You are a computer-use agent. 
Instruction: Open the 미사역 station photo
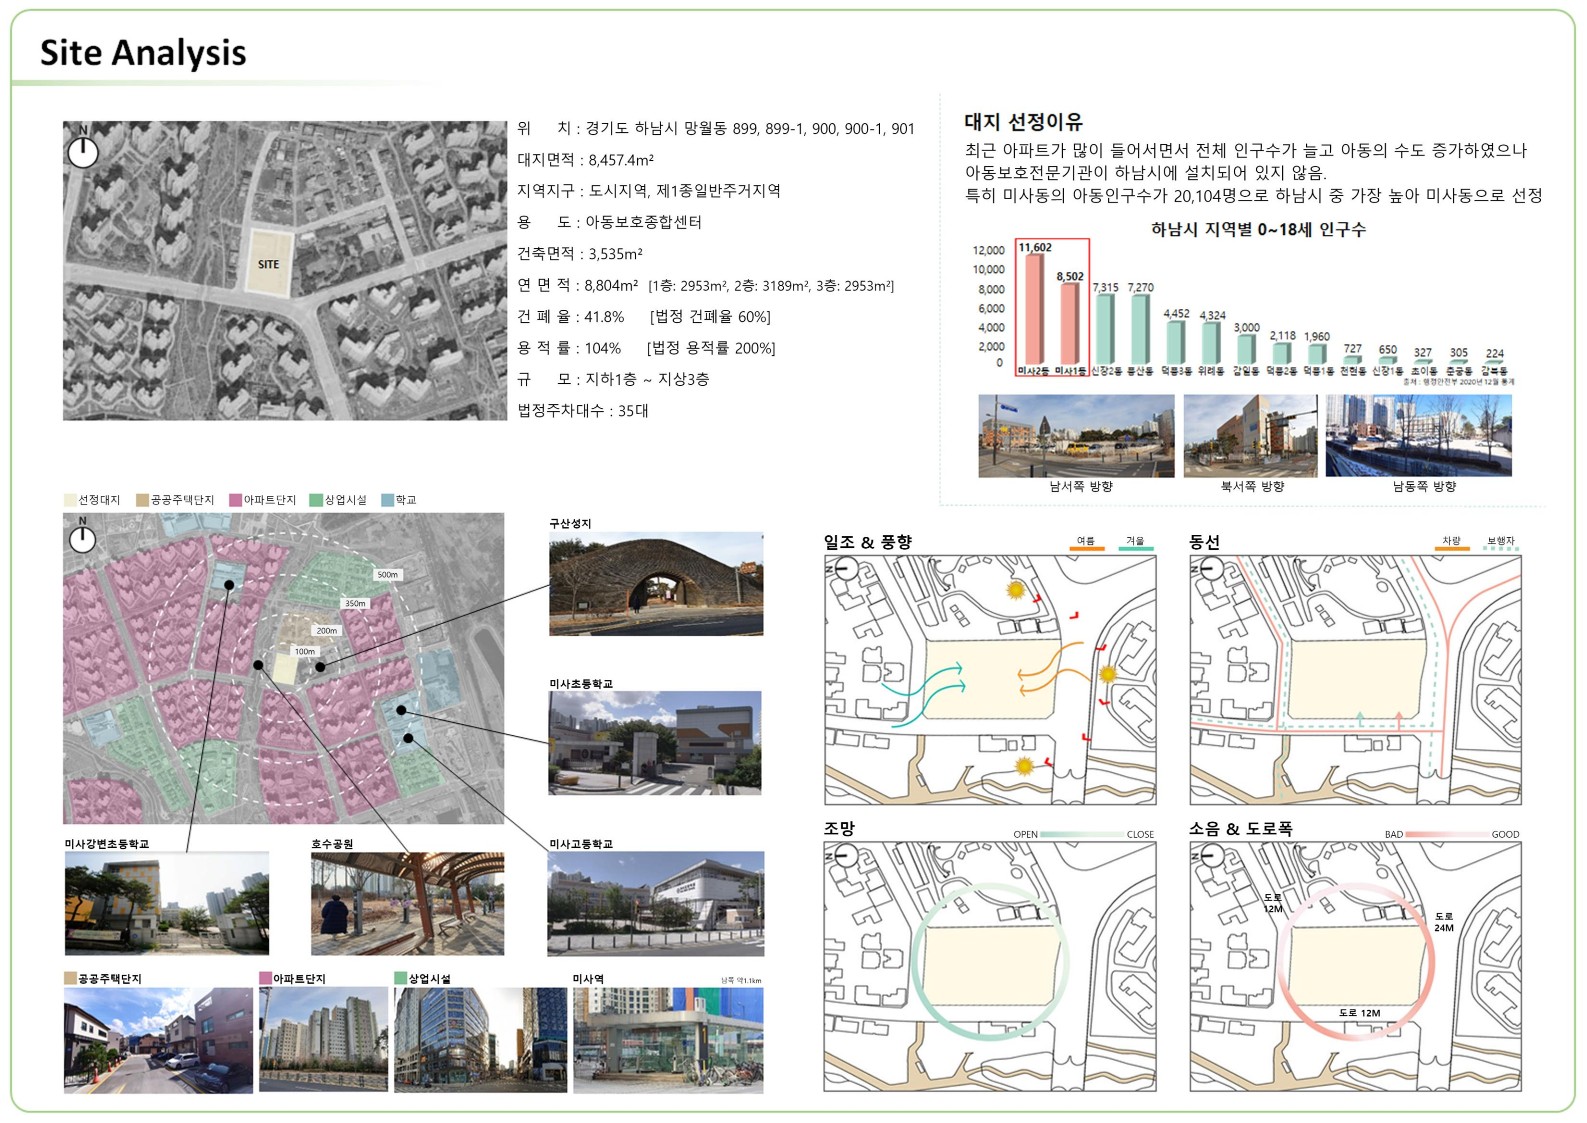pos(668,1039)
